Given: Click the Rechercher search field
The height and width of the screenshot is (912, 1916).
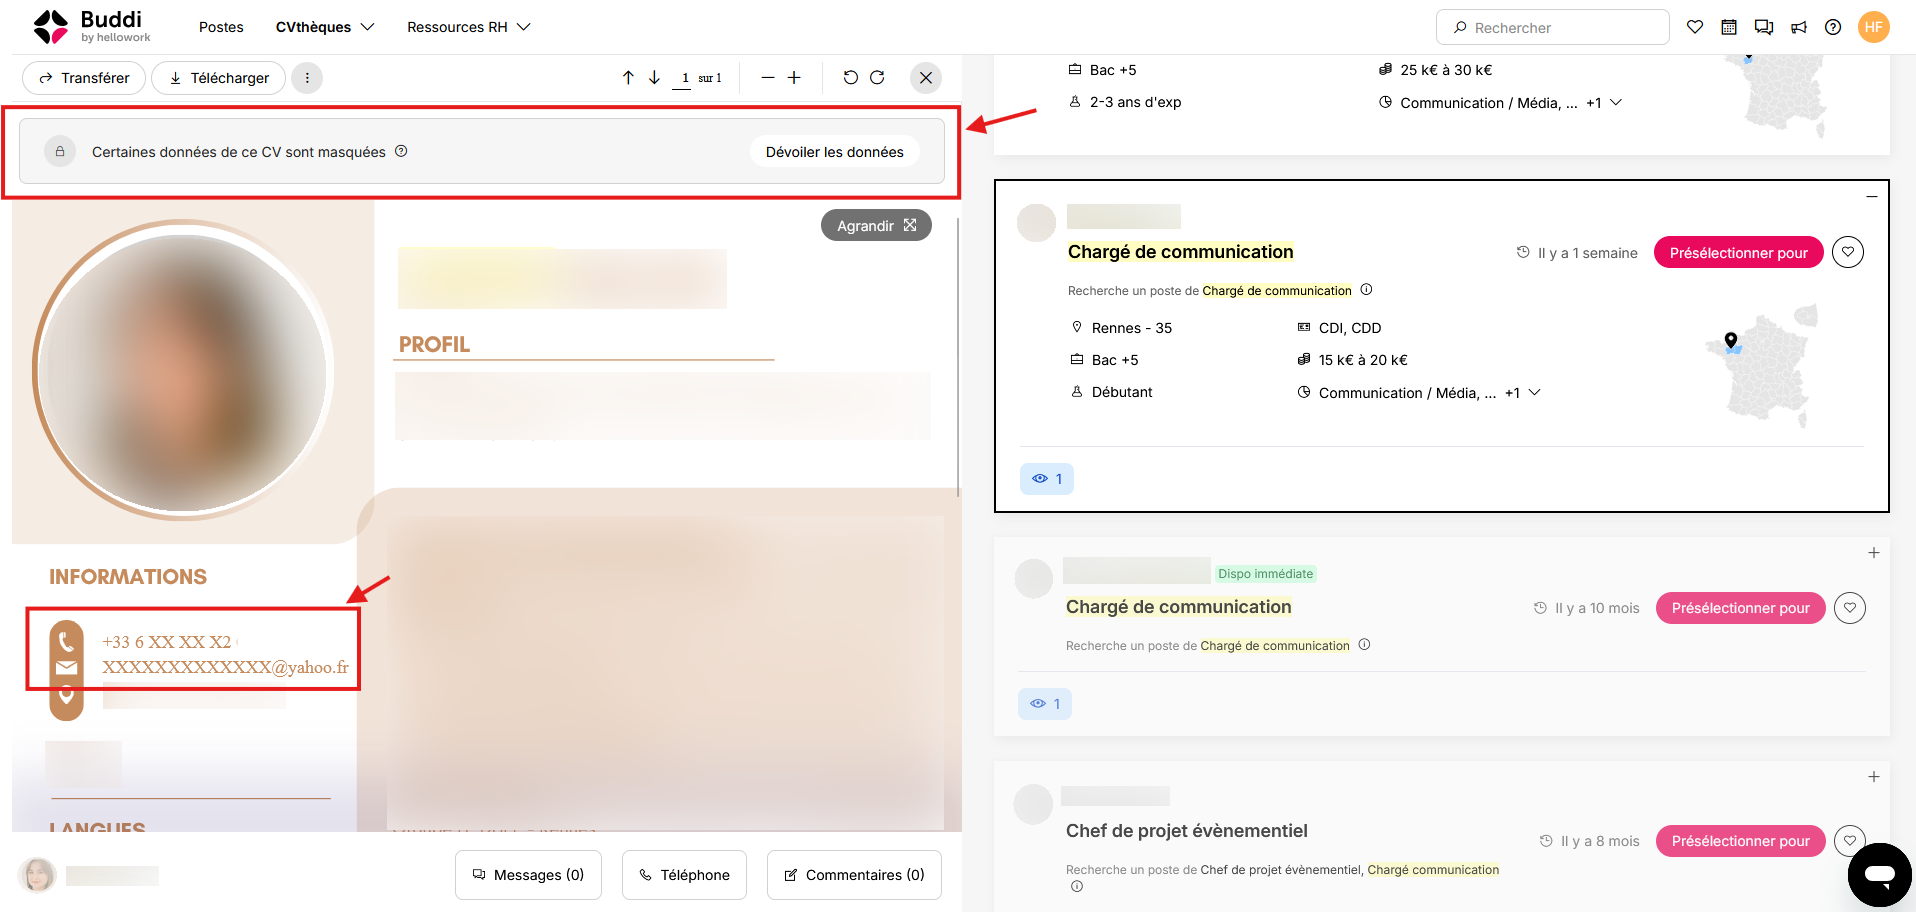Looking at the screenshot, I should tap(1553, 27).
